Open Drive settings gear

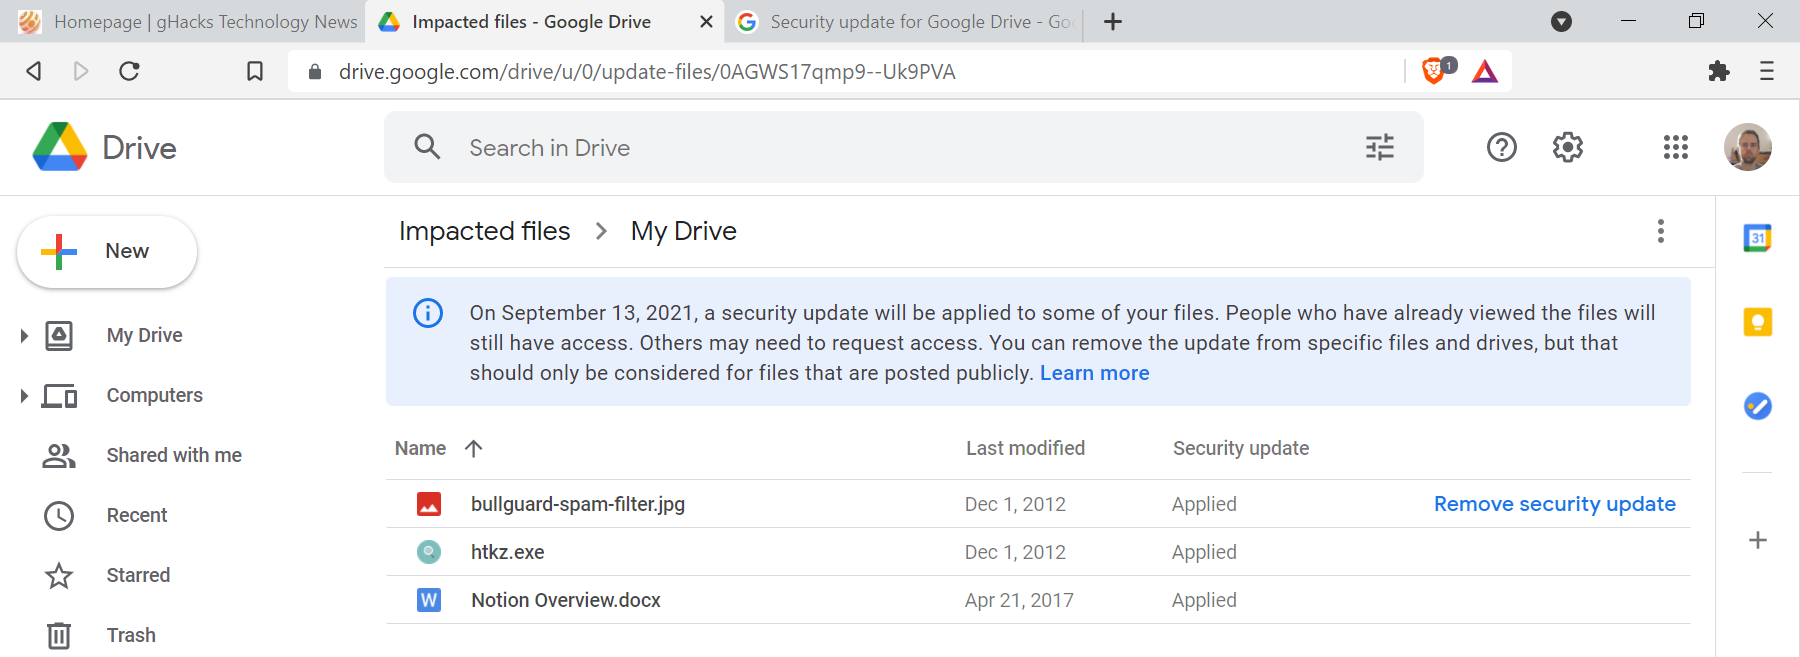point(1568,147)
